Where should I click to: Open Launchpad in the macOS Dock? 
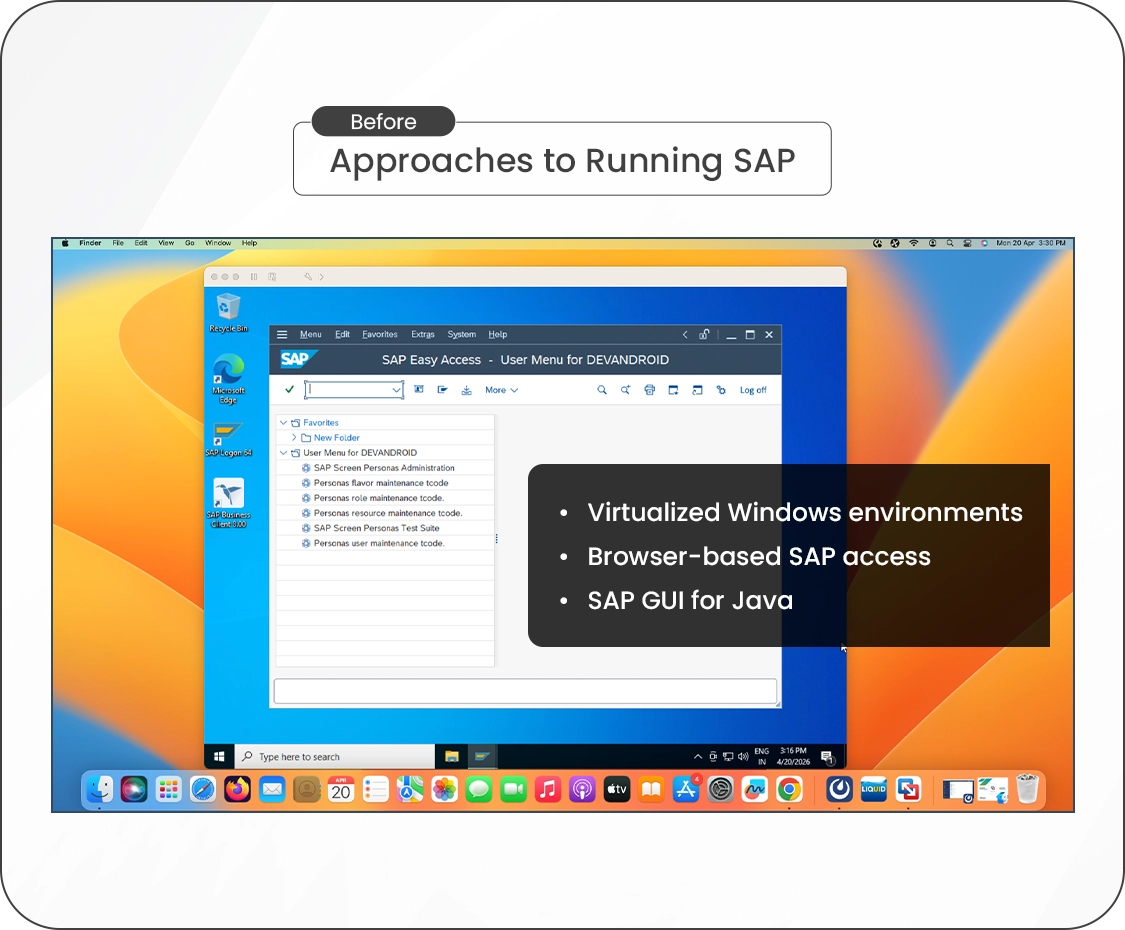[169, 790]
